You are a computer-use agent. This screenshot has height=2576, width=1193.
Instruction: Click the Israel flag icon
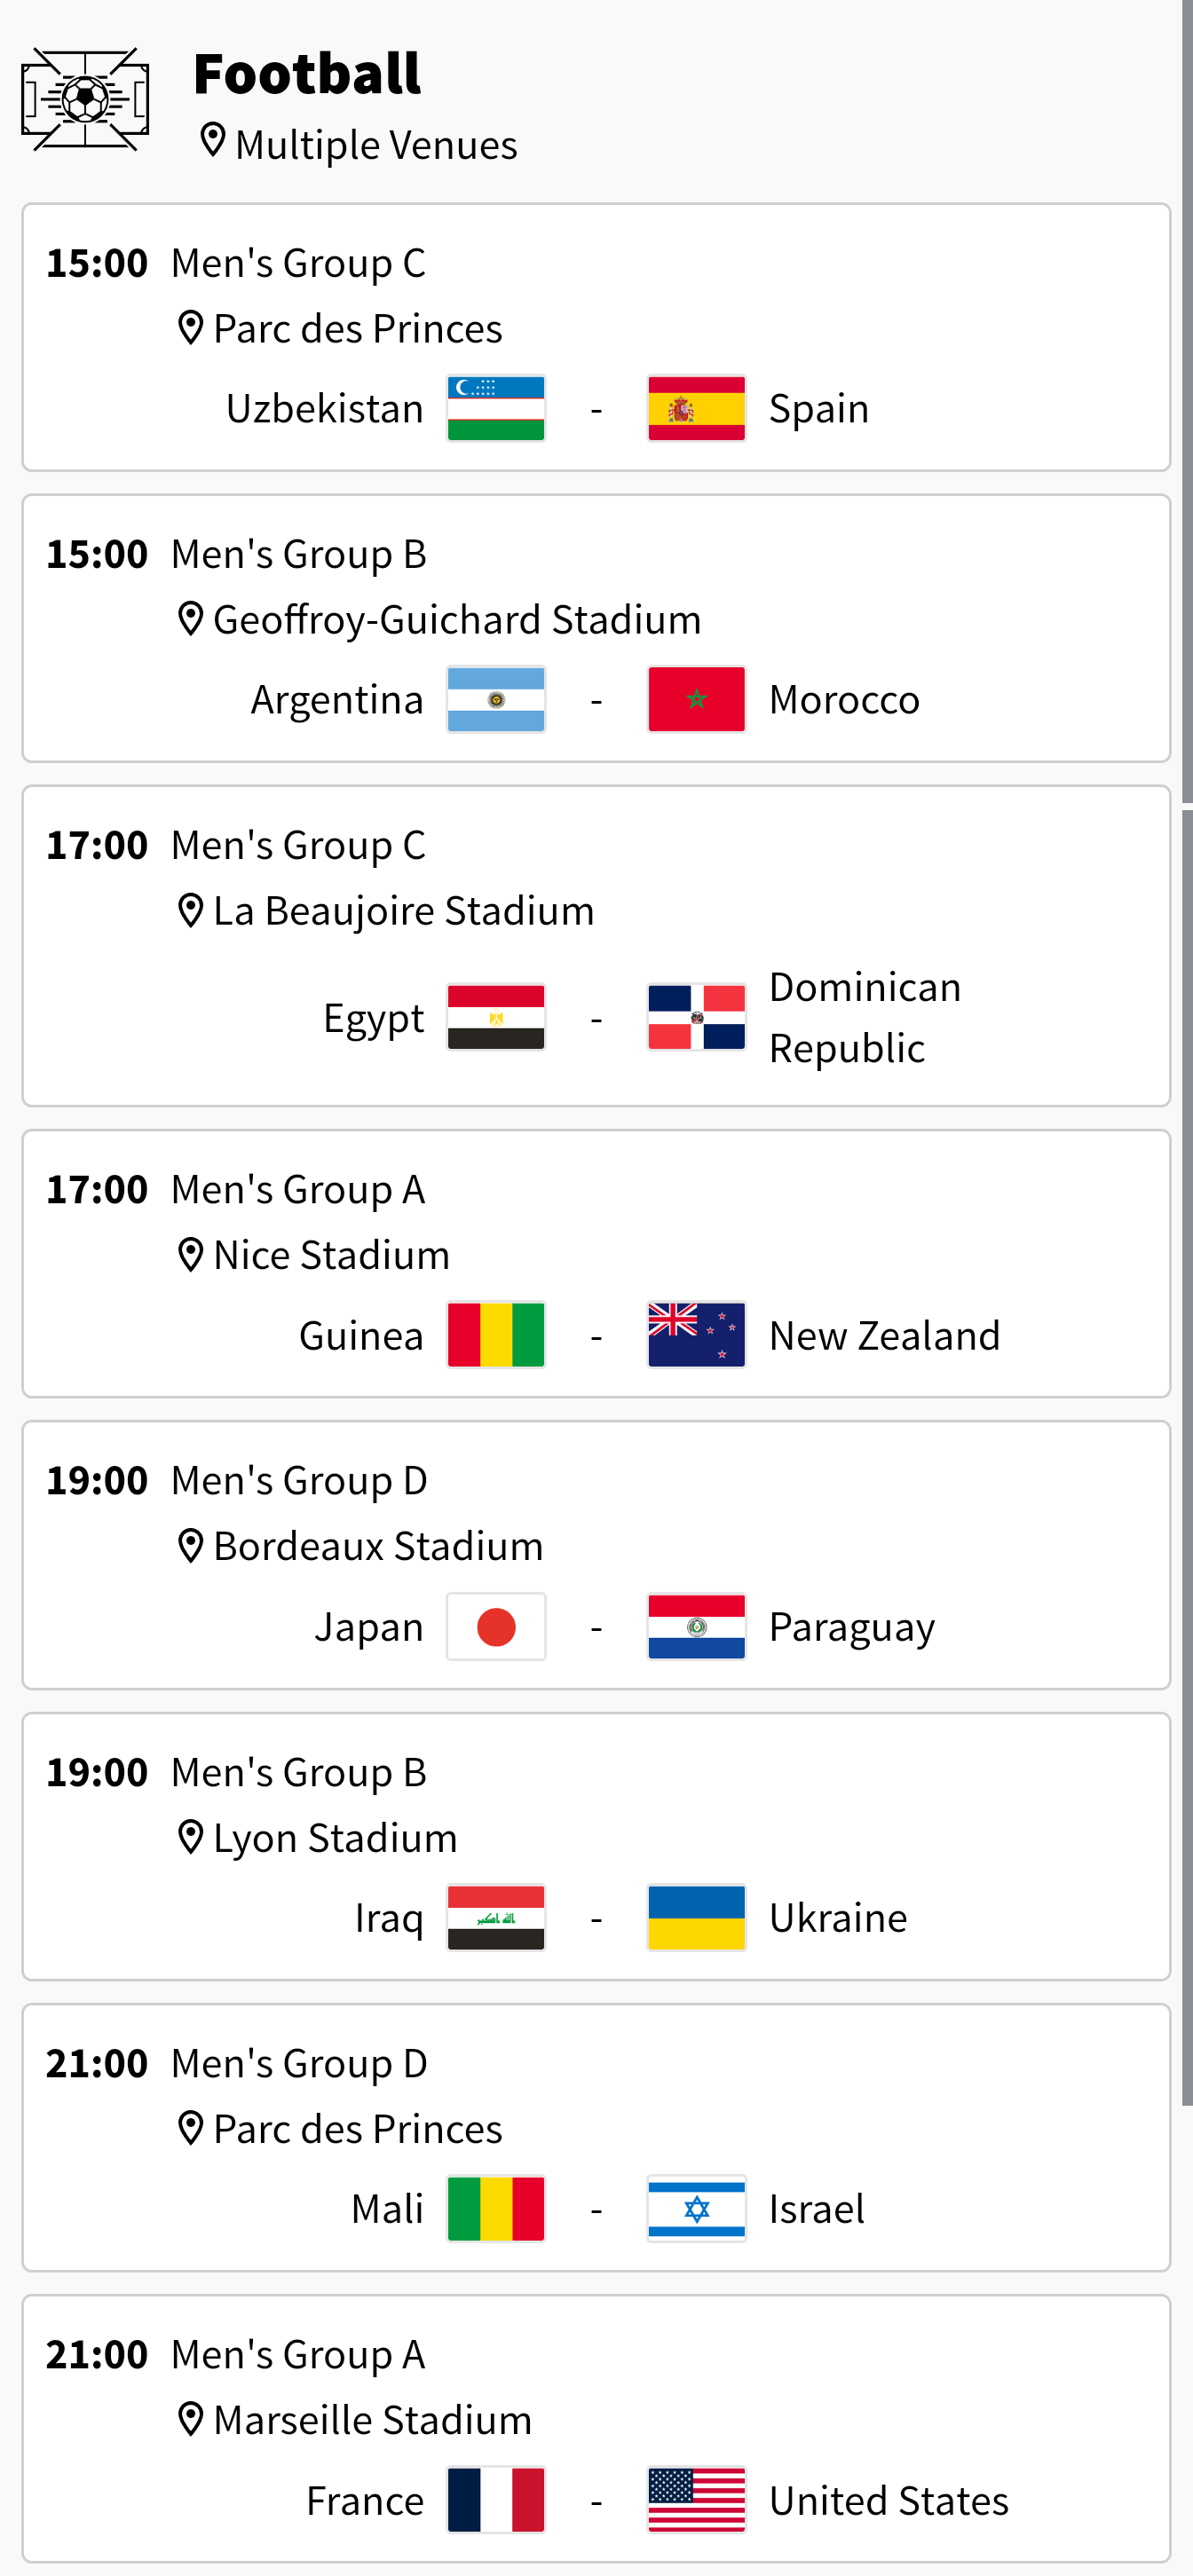[696, 2209]
